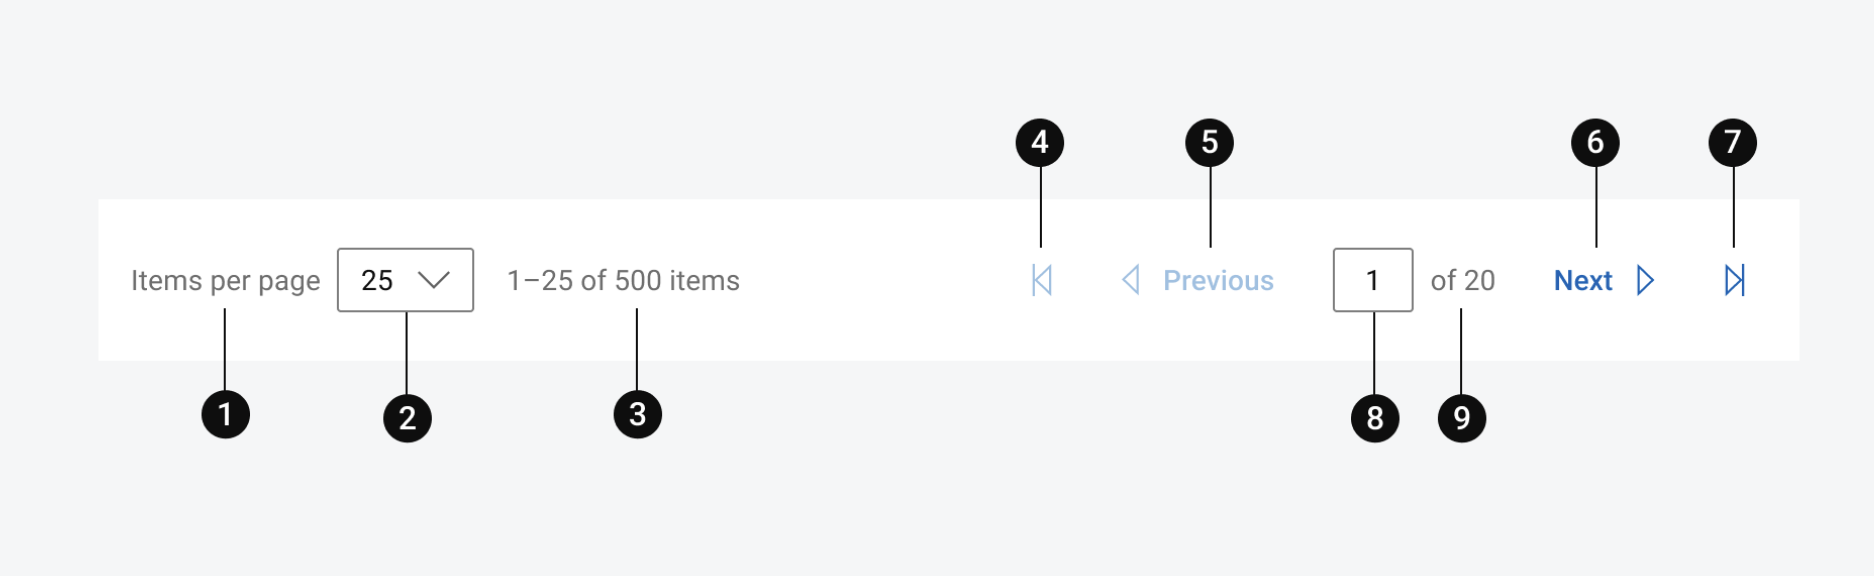Click the number 2 annotation marker

(407, 418)
